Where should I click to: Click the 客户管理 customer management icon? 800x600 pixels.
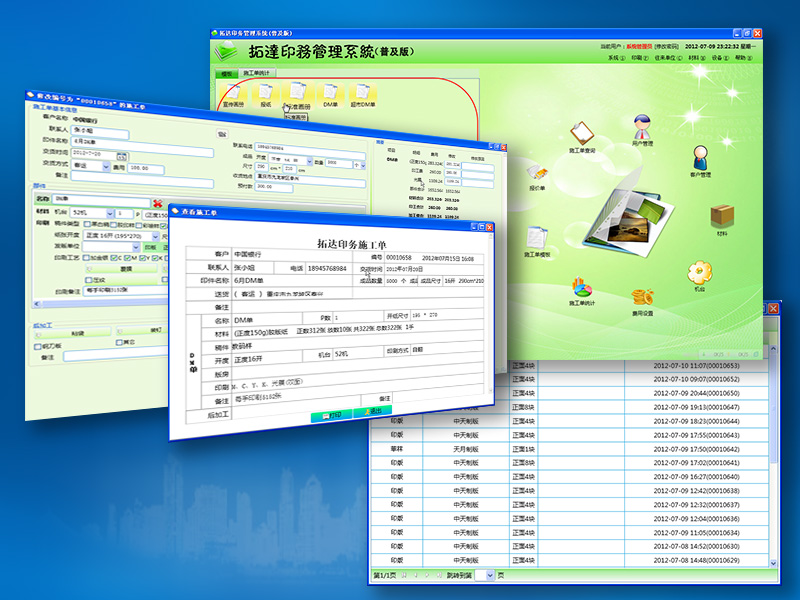tap(700, 157)
